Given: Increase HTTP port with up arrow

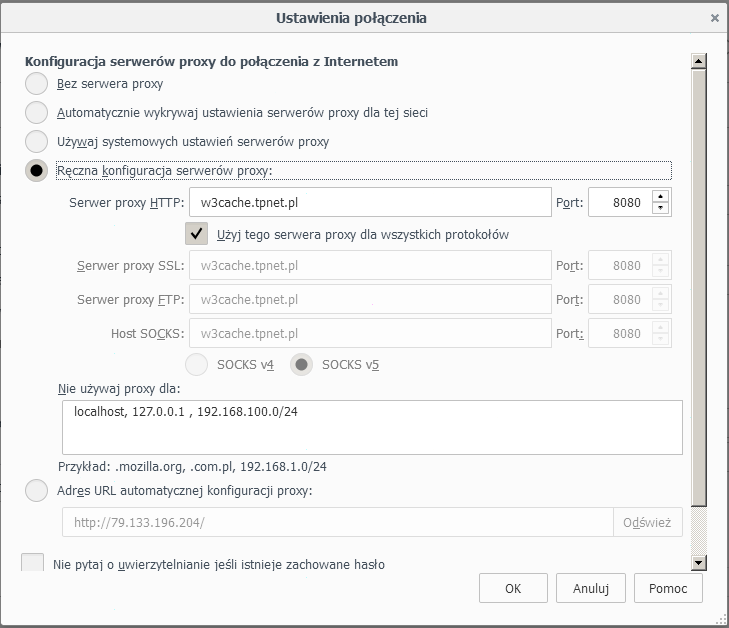Looking at the screenshot, I should point(660,196).
